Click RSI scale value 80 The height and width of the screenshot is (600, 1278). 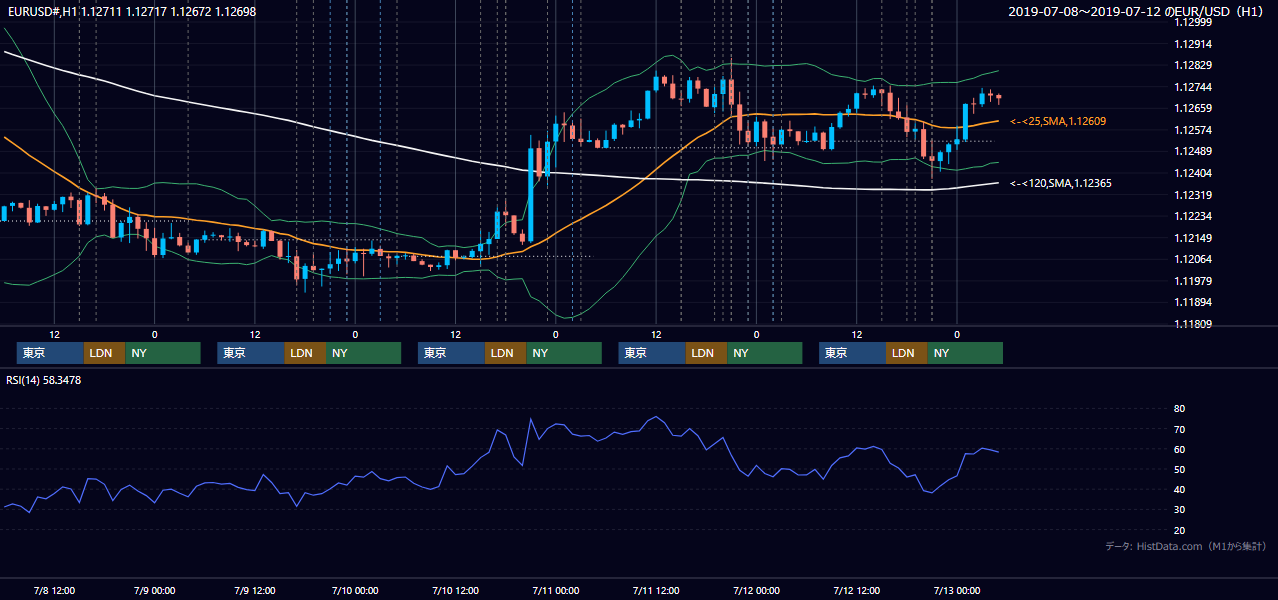1179,409
